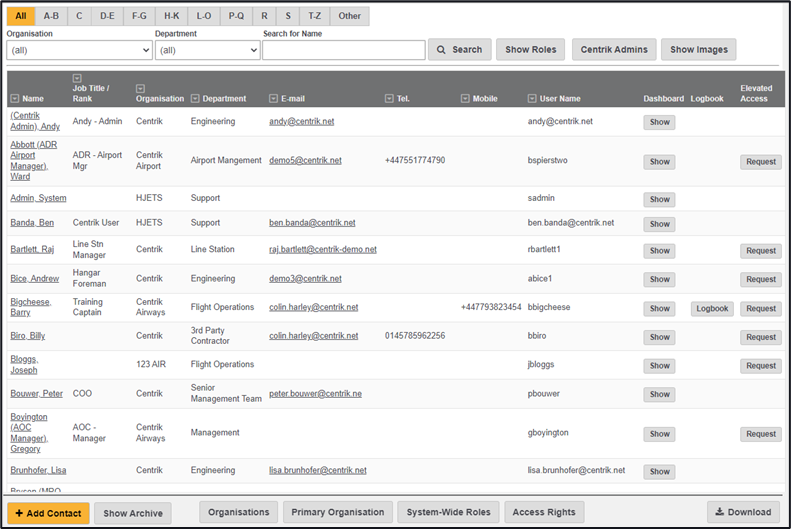Click the Add Contact button
The image size is (791, 529).
(x=48, y=513)
